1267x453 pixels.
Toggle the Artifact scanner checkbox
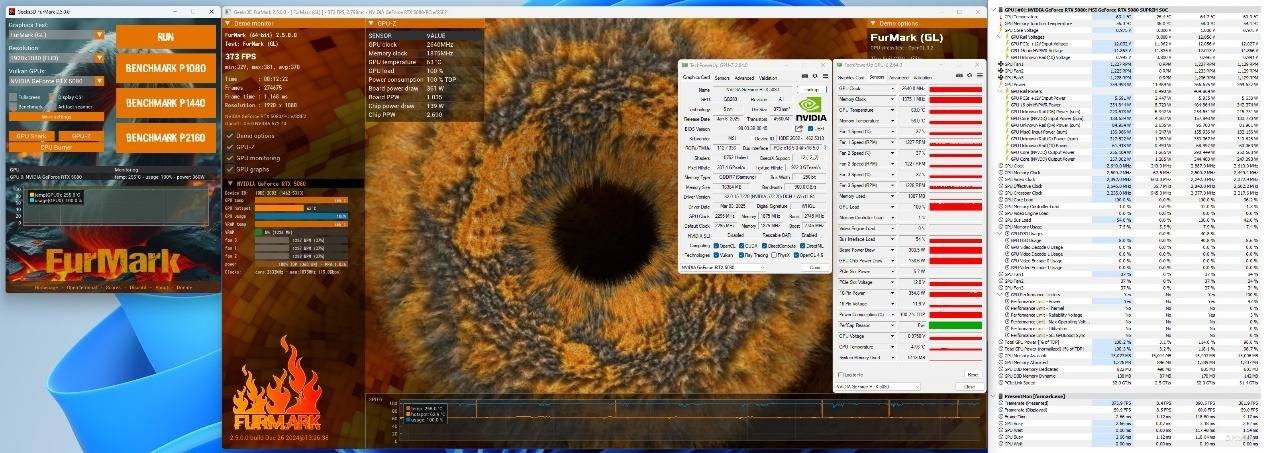(52, 107)
